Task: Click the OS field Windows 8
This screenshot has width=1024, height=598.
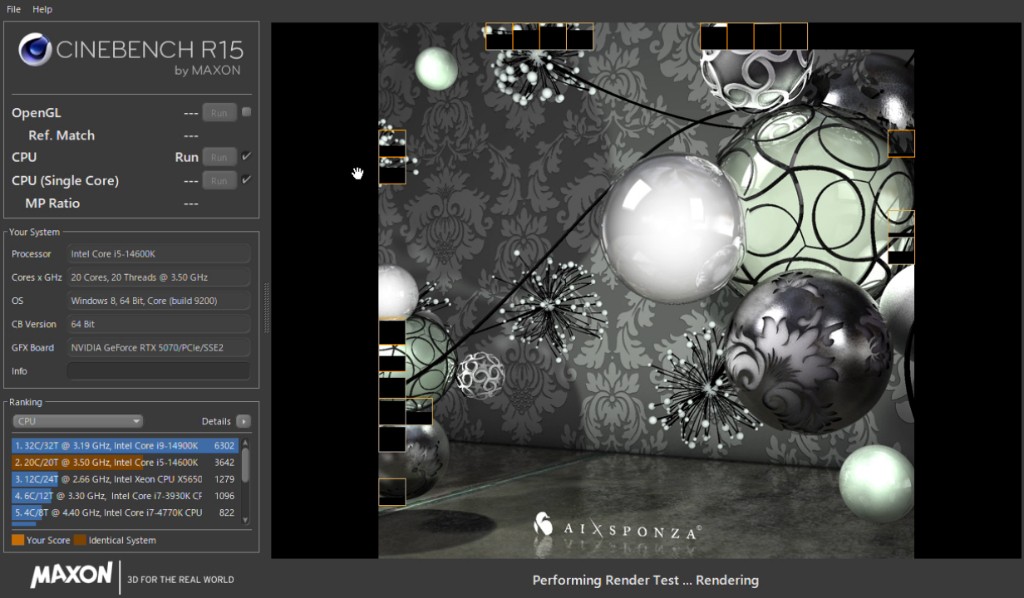Action: [159, 301]
